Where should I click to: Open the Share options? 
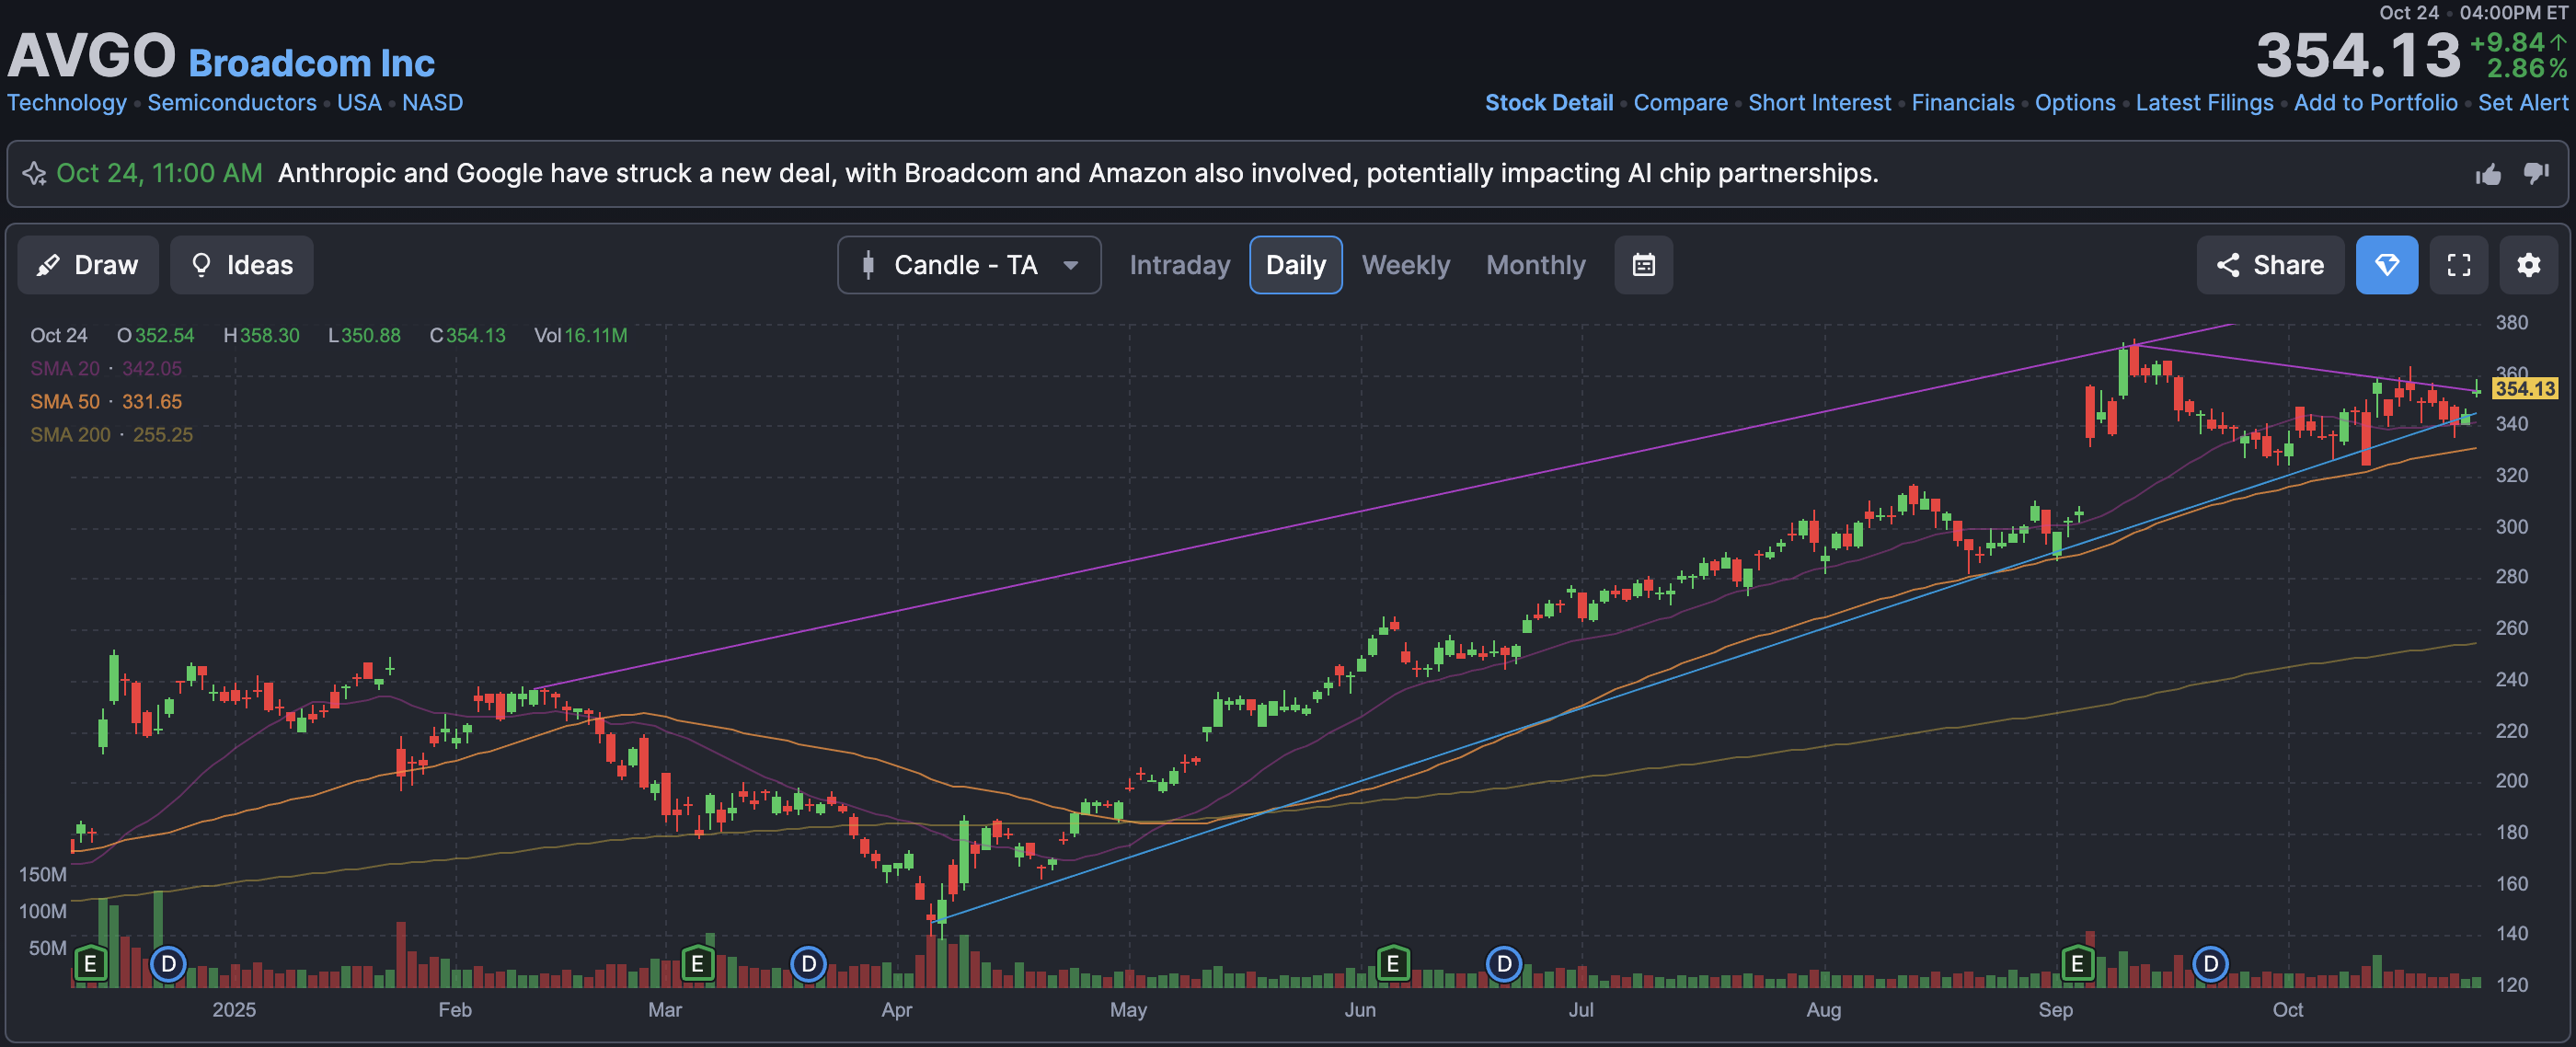click(x=2269, y=265)
